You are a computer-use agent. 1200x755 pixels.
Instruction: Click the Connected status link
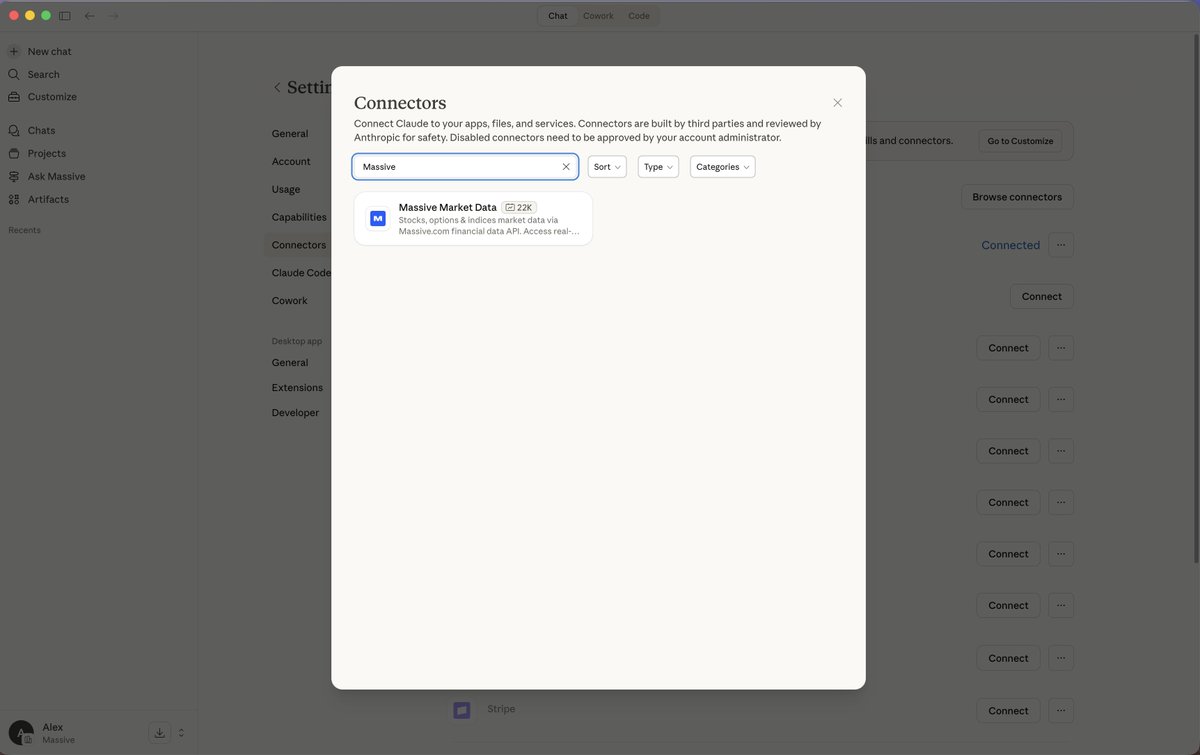click(x=1010, y=245)
